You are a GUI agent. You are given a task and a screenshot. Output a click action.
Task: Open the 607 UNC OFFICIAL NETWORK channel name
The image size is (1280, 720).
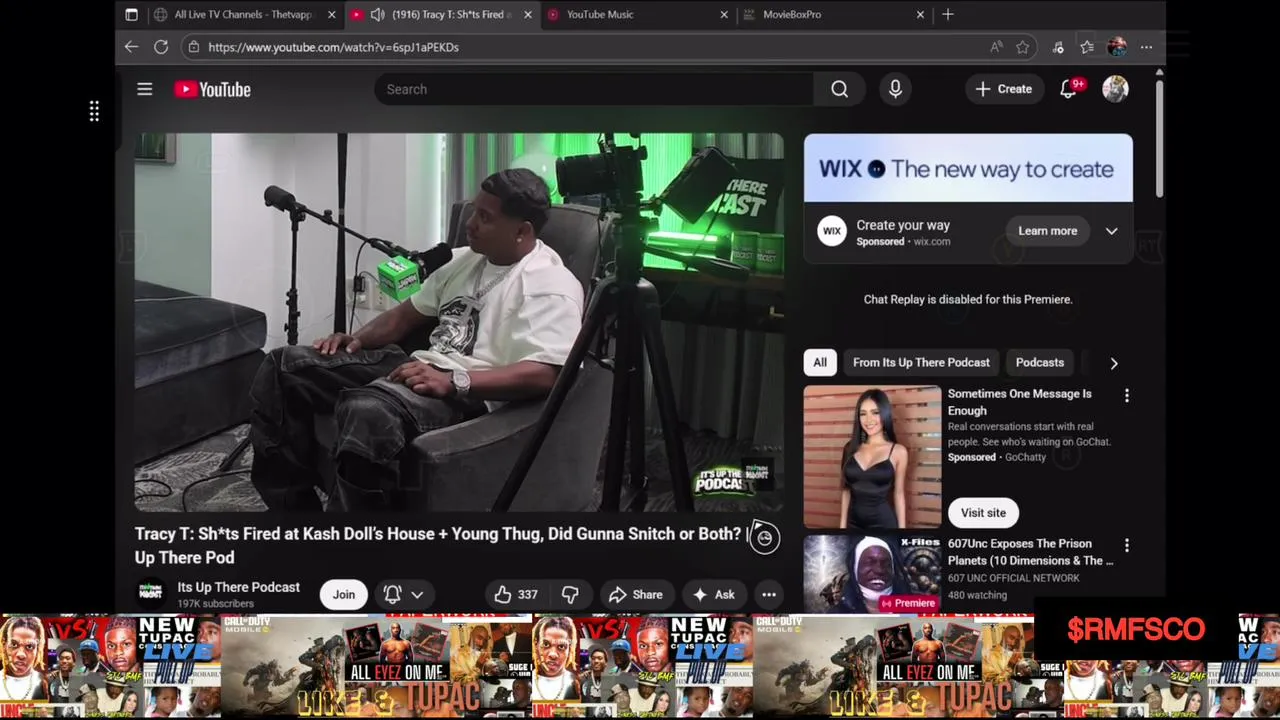[x=1013, y=578]
